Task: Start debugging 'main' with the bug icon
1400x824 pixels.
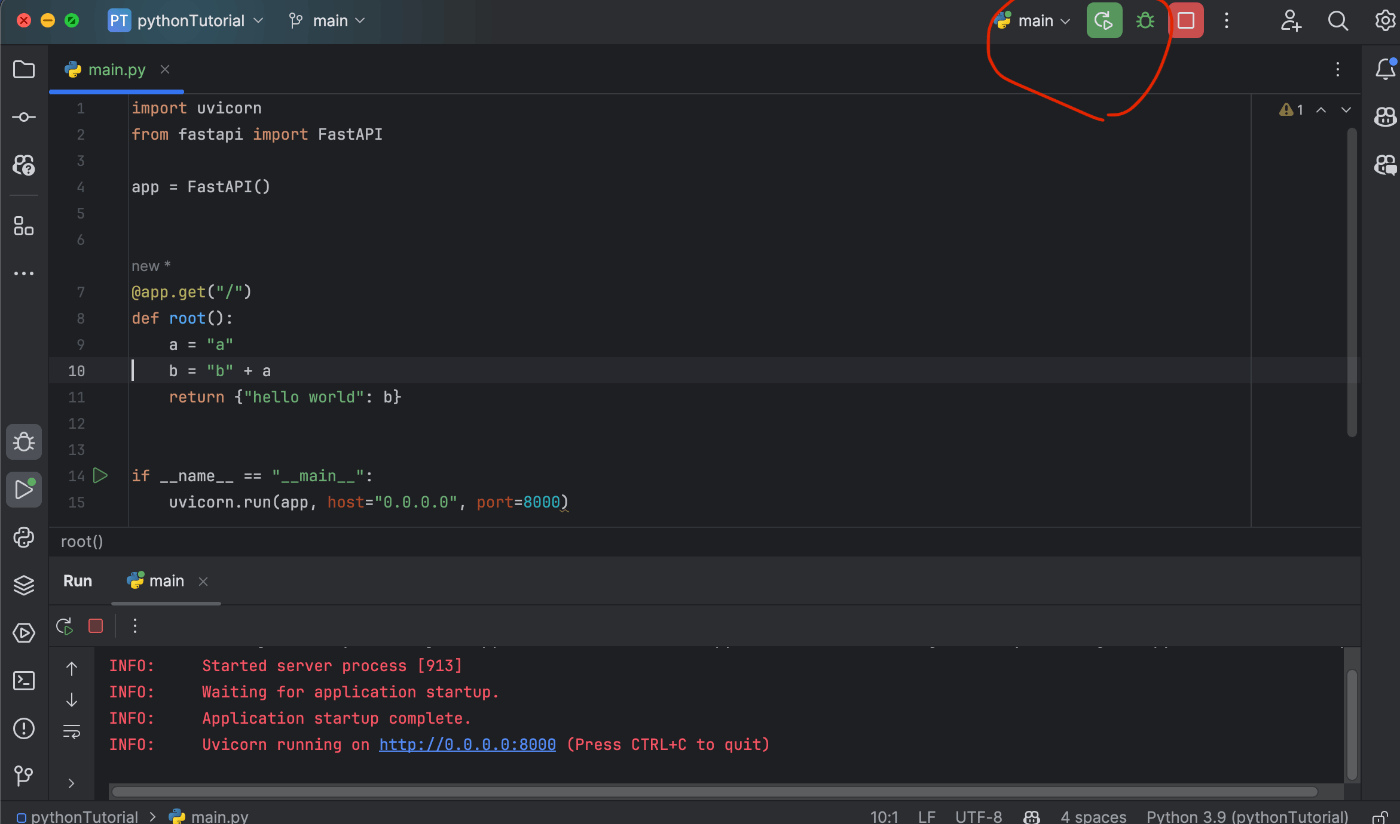Action: [1145, 20]
